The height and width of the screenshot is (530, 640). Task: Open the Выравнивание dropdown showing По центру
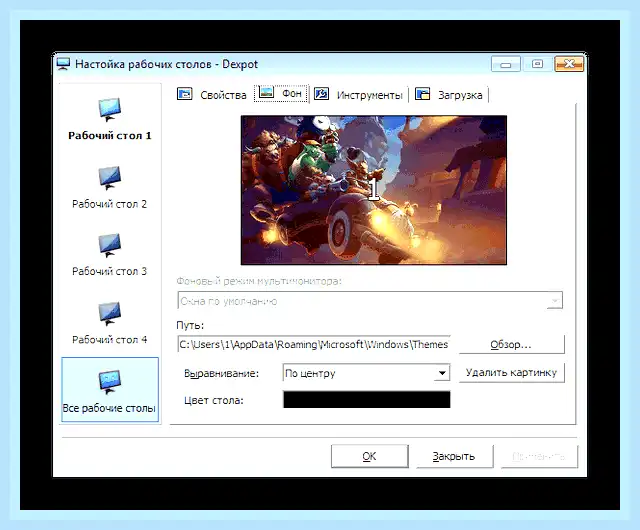coord(367,373)
